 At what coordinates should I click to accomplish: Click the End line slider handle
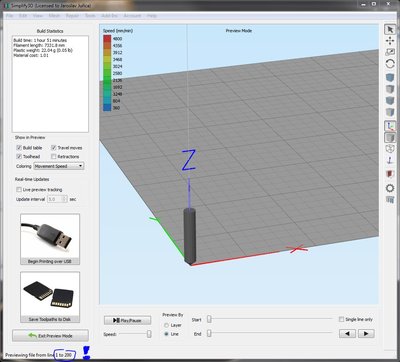pyautogui.click(x=209, y=333)
